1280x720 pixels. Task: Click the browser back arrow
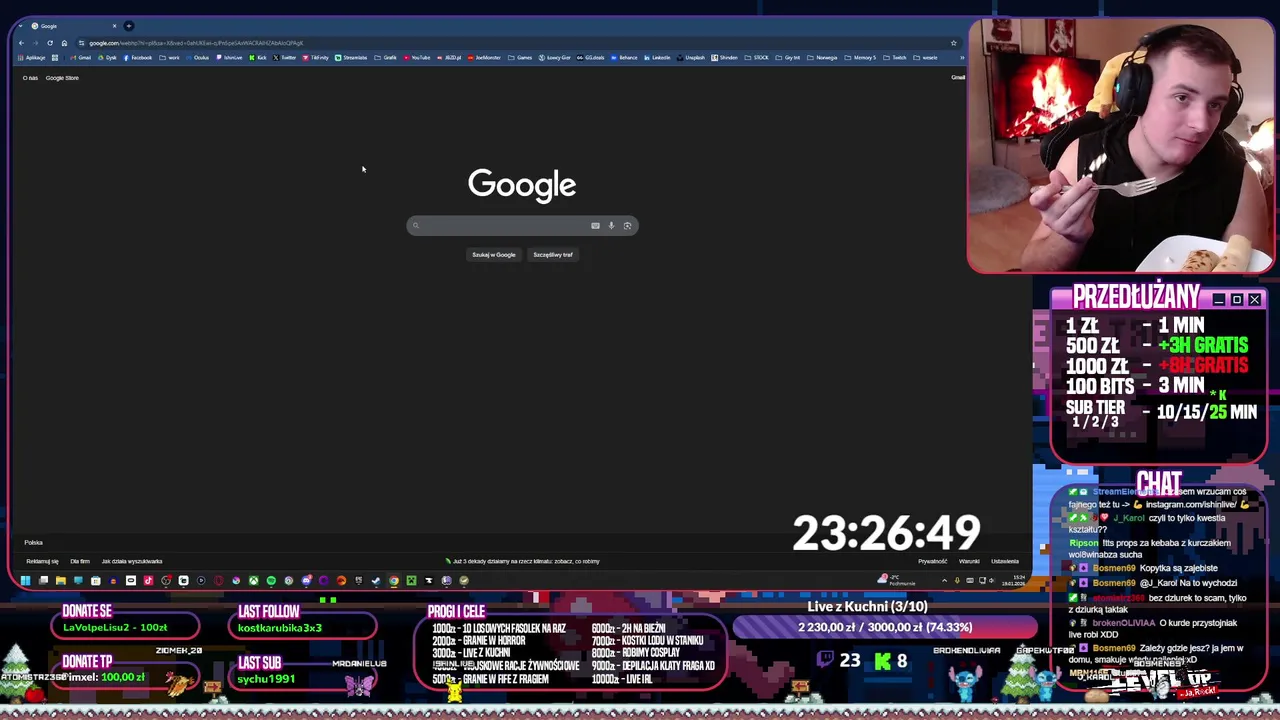[22, 43]
